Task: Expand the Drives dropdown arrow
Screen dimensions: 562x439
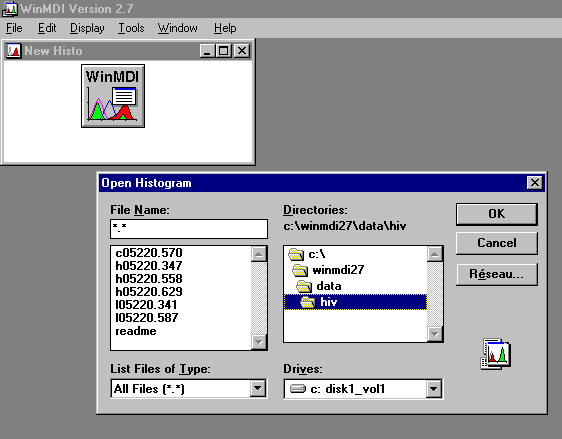Action: coord(433,388)
